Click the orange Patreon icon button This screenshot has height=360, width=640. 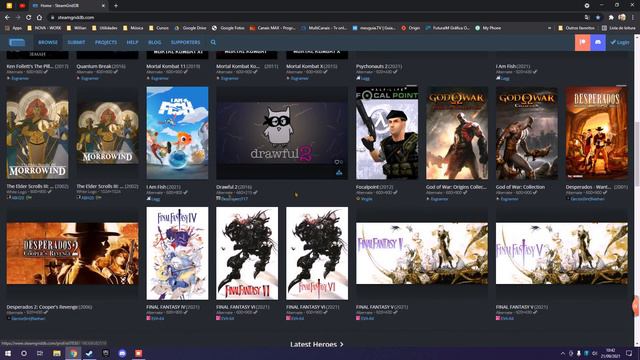click(582, 42)
